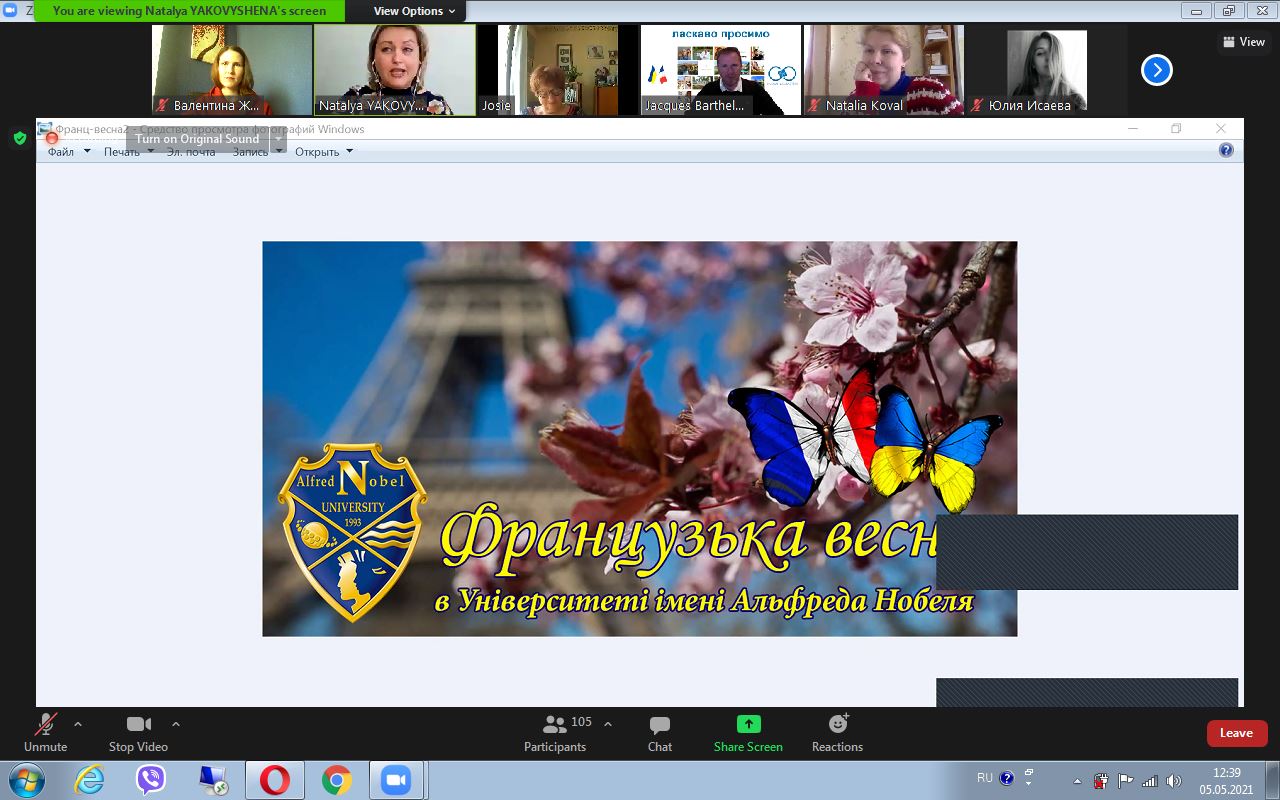Click the green 'You are viewing' banner
The image size is (1280, 800).
pos(189,11)
